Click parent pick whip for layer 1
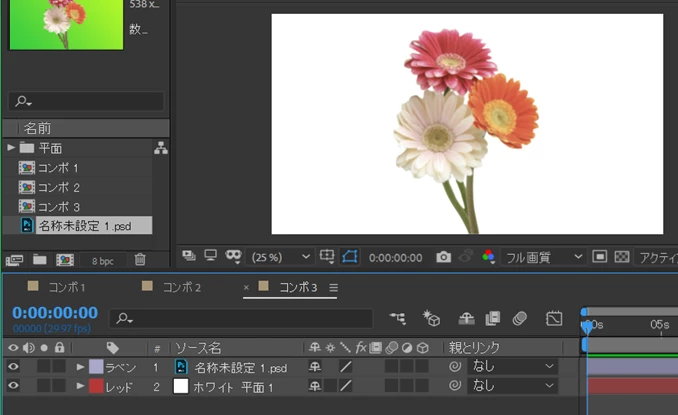The image size is (678, 415). pyautogui.click(x=454, y=367)
